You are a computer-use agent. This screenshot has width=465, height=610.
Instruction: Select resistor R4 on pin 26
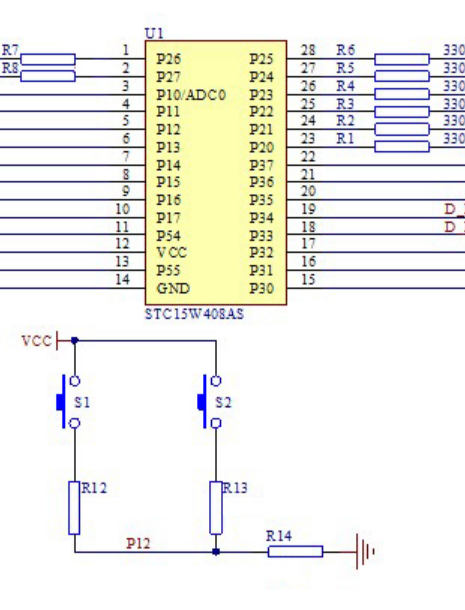(402, 94)
